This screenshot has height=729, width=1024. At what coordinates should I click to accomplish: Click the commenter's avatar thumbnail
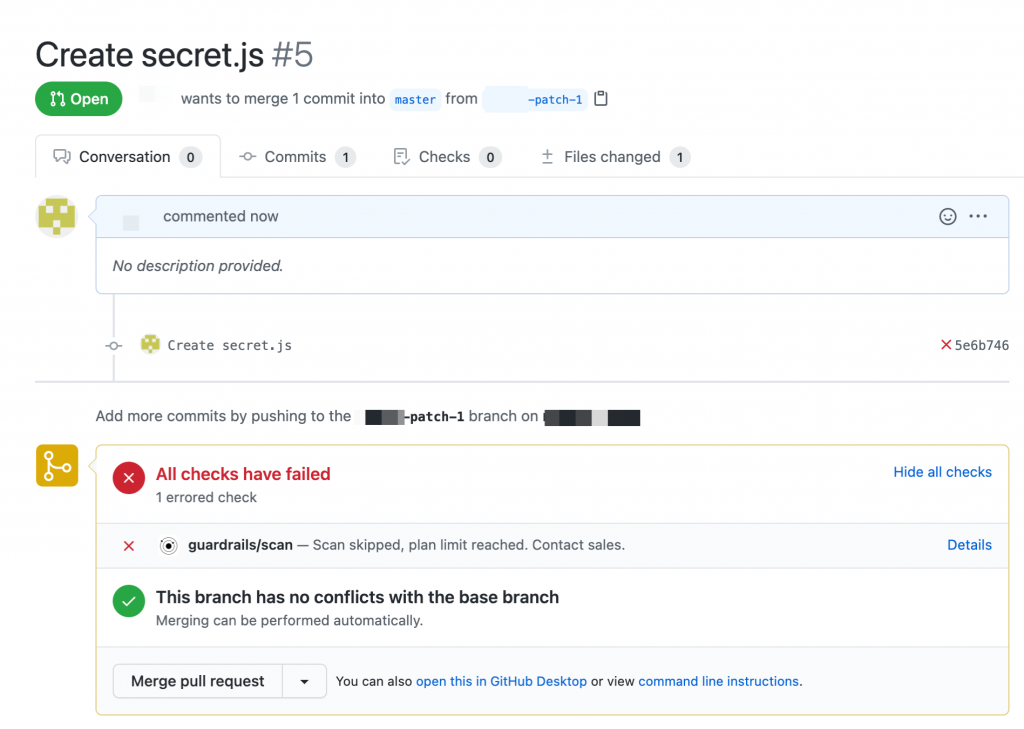tap(57, 216)
